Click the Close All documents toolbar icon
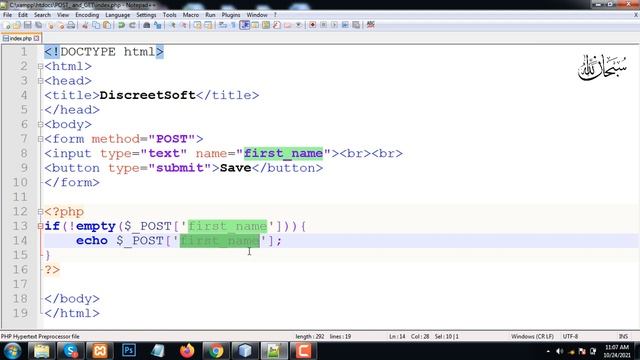 click(60, 25)
